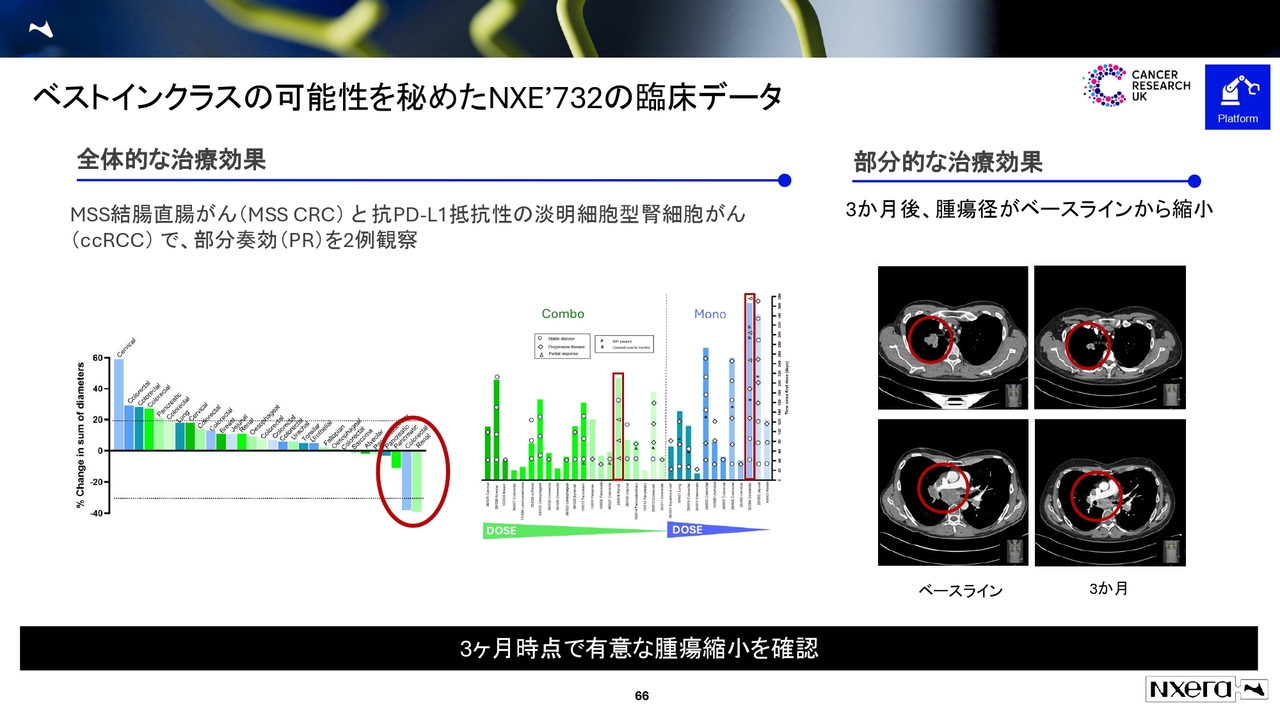The width and height of the screenshot is (1280, 720).
Task: Open the bottom-left baseline CT scan image
Action: coord(952,492)
